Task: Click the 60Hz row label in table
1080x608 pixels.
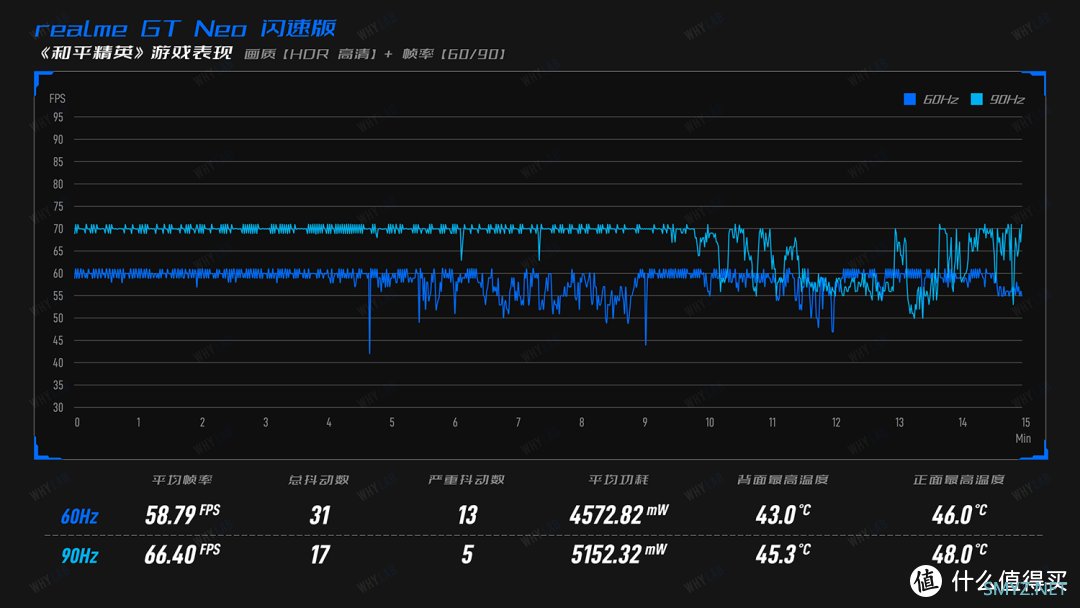Action: pyautogui.click(x=79, y=516)
